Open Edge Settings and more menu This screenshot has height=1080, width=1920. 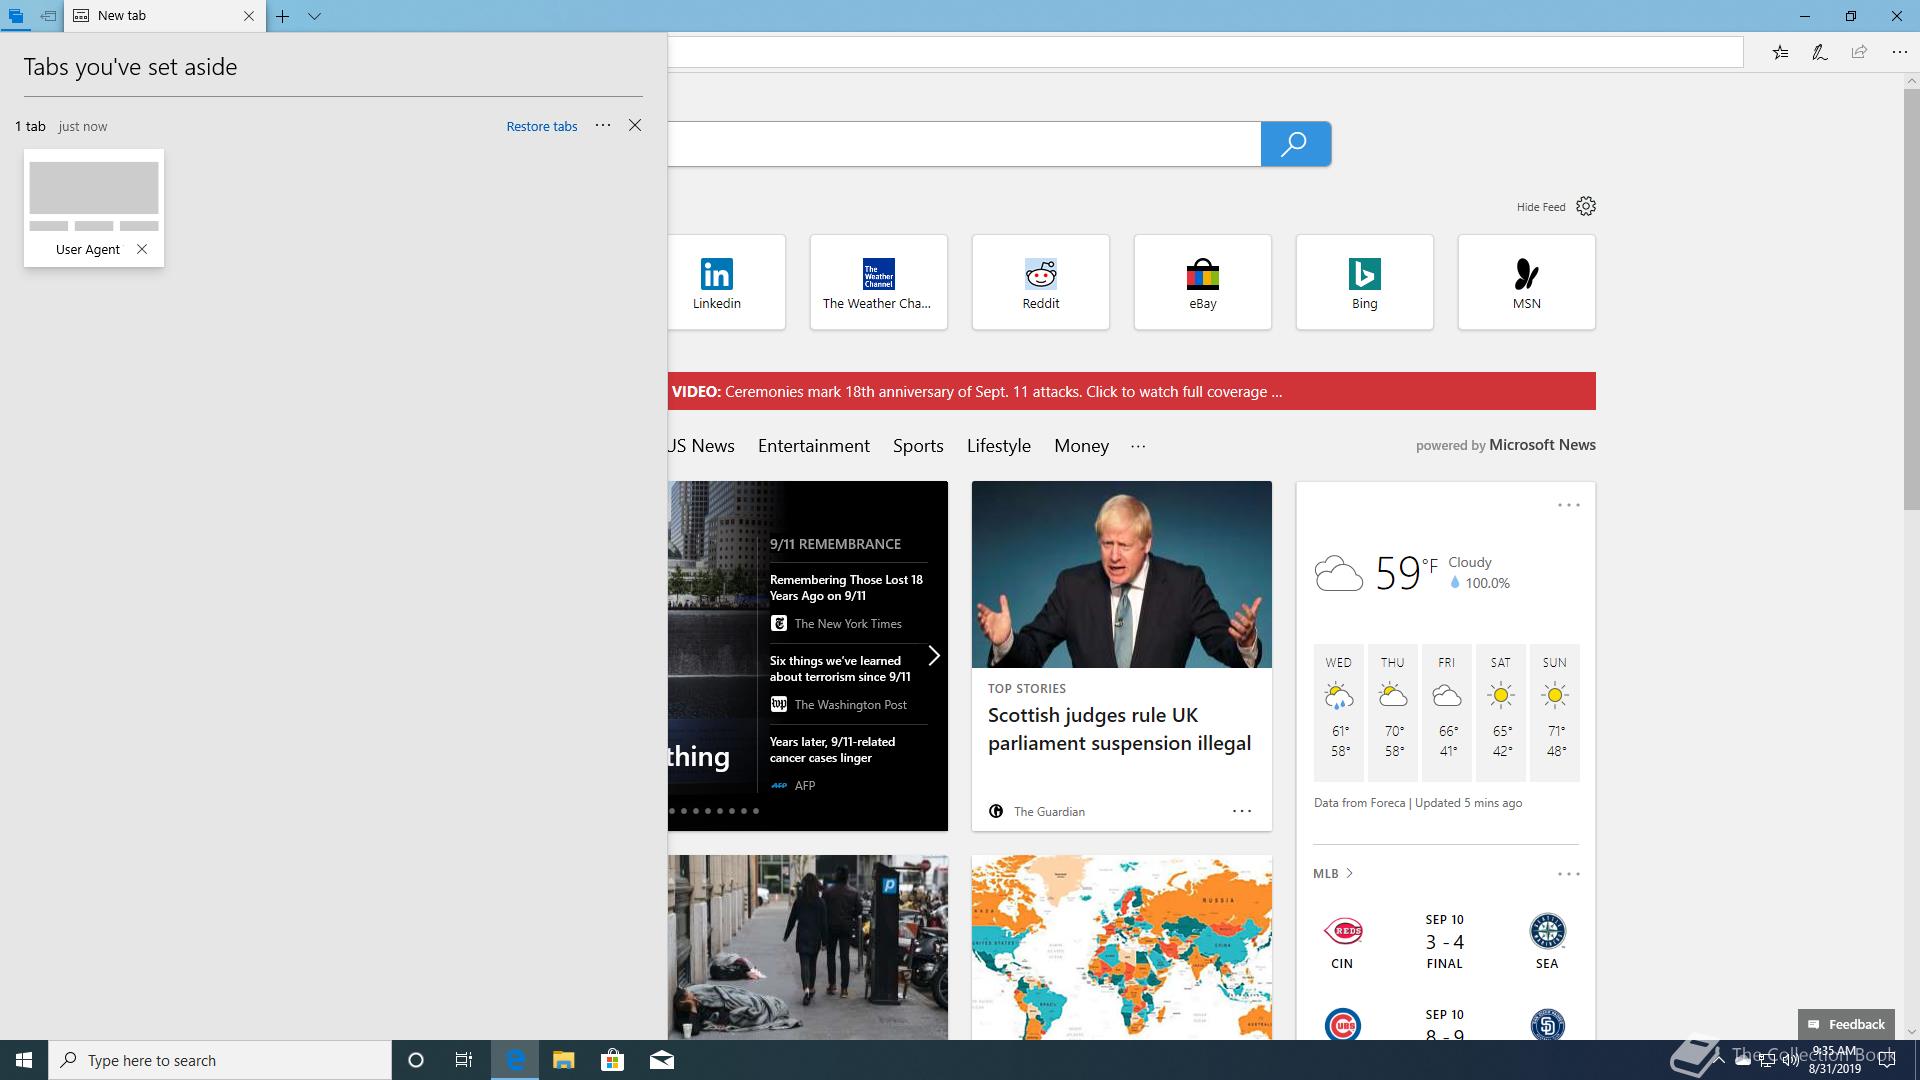pyautogui.click(x=1899, y=52)
